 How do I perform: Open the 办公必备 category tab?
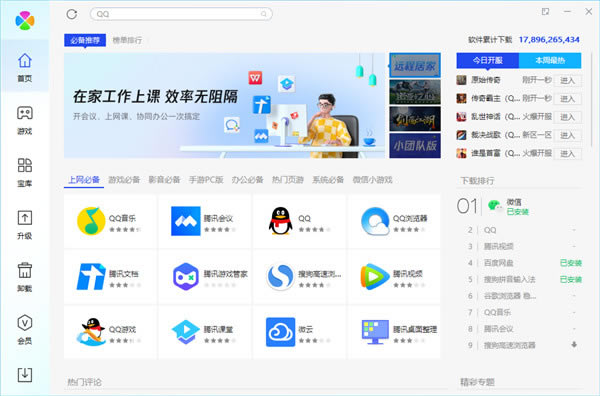(247, 180)
